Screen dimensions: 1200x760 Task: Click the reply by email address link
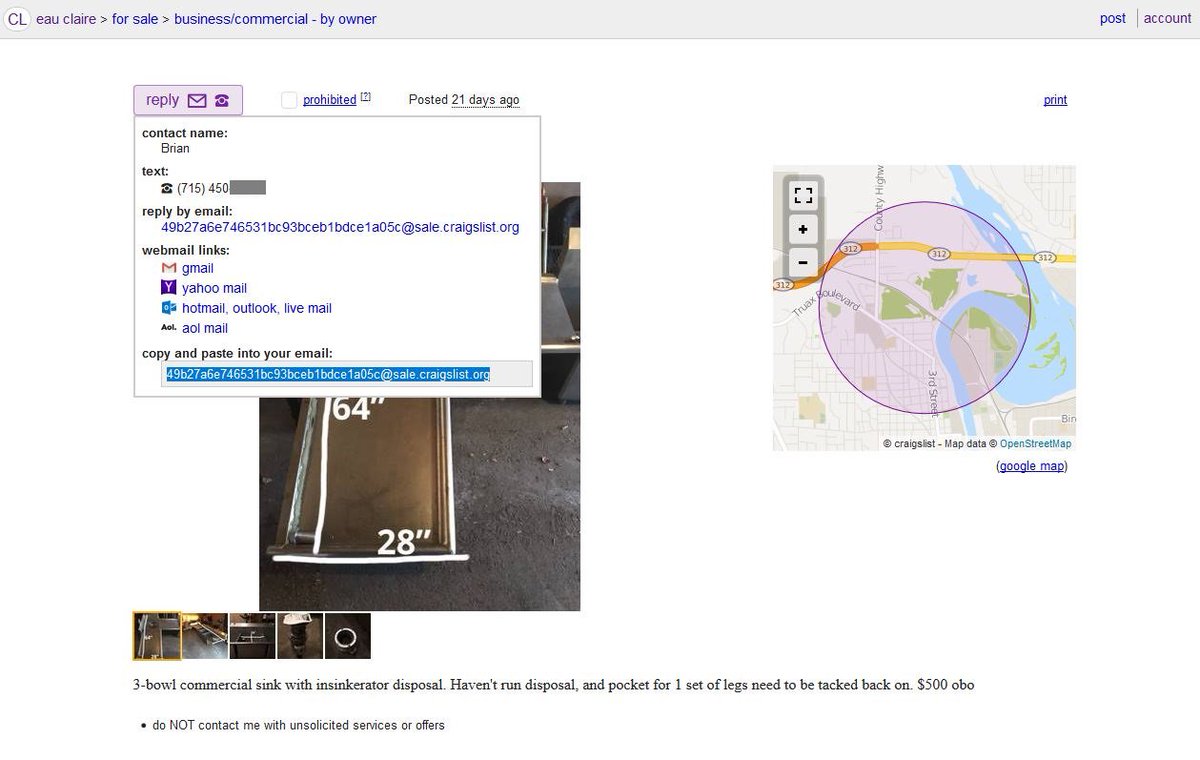[x=340, y=227]
